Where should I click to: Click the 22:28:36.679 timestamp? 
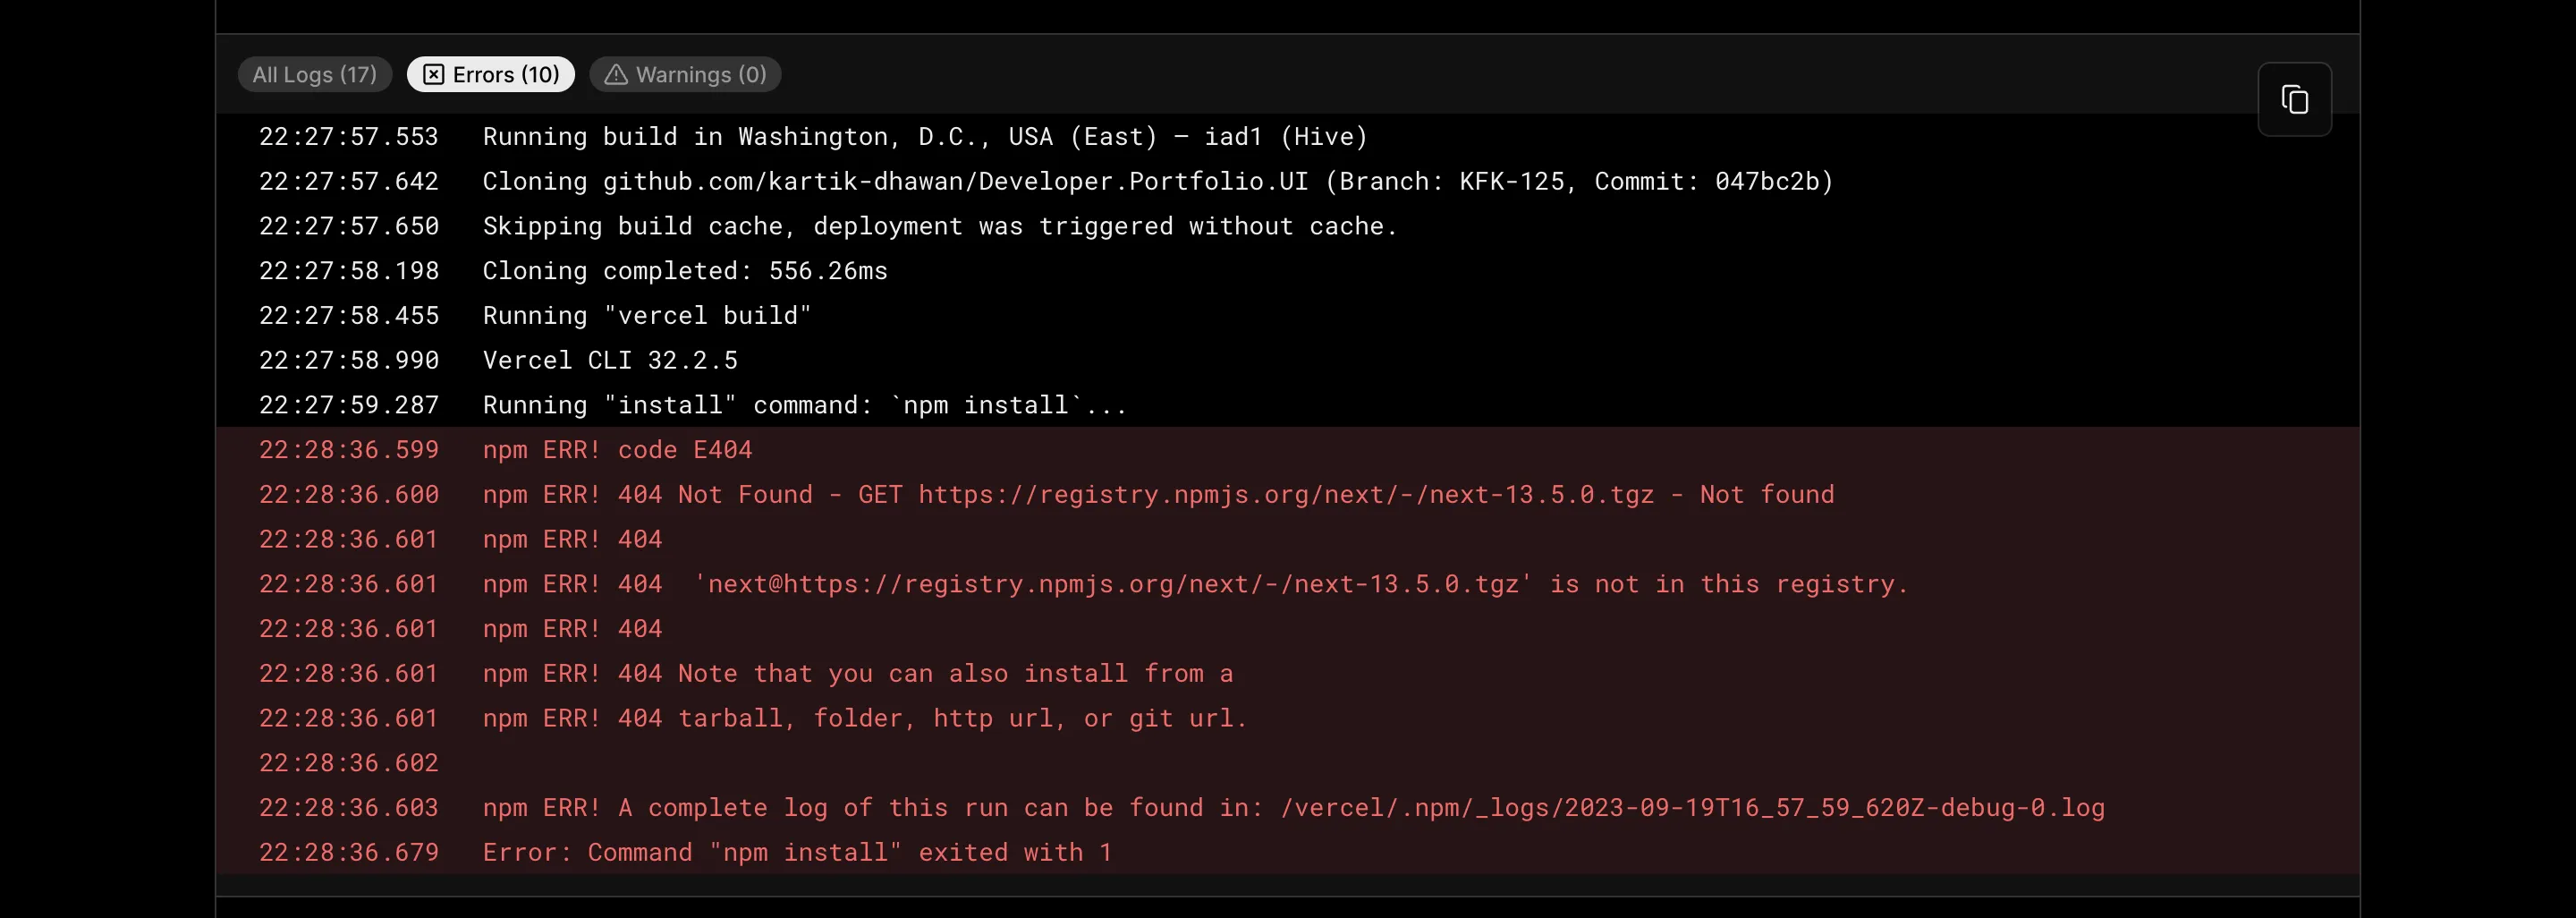click(x=348, y=853)
